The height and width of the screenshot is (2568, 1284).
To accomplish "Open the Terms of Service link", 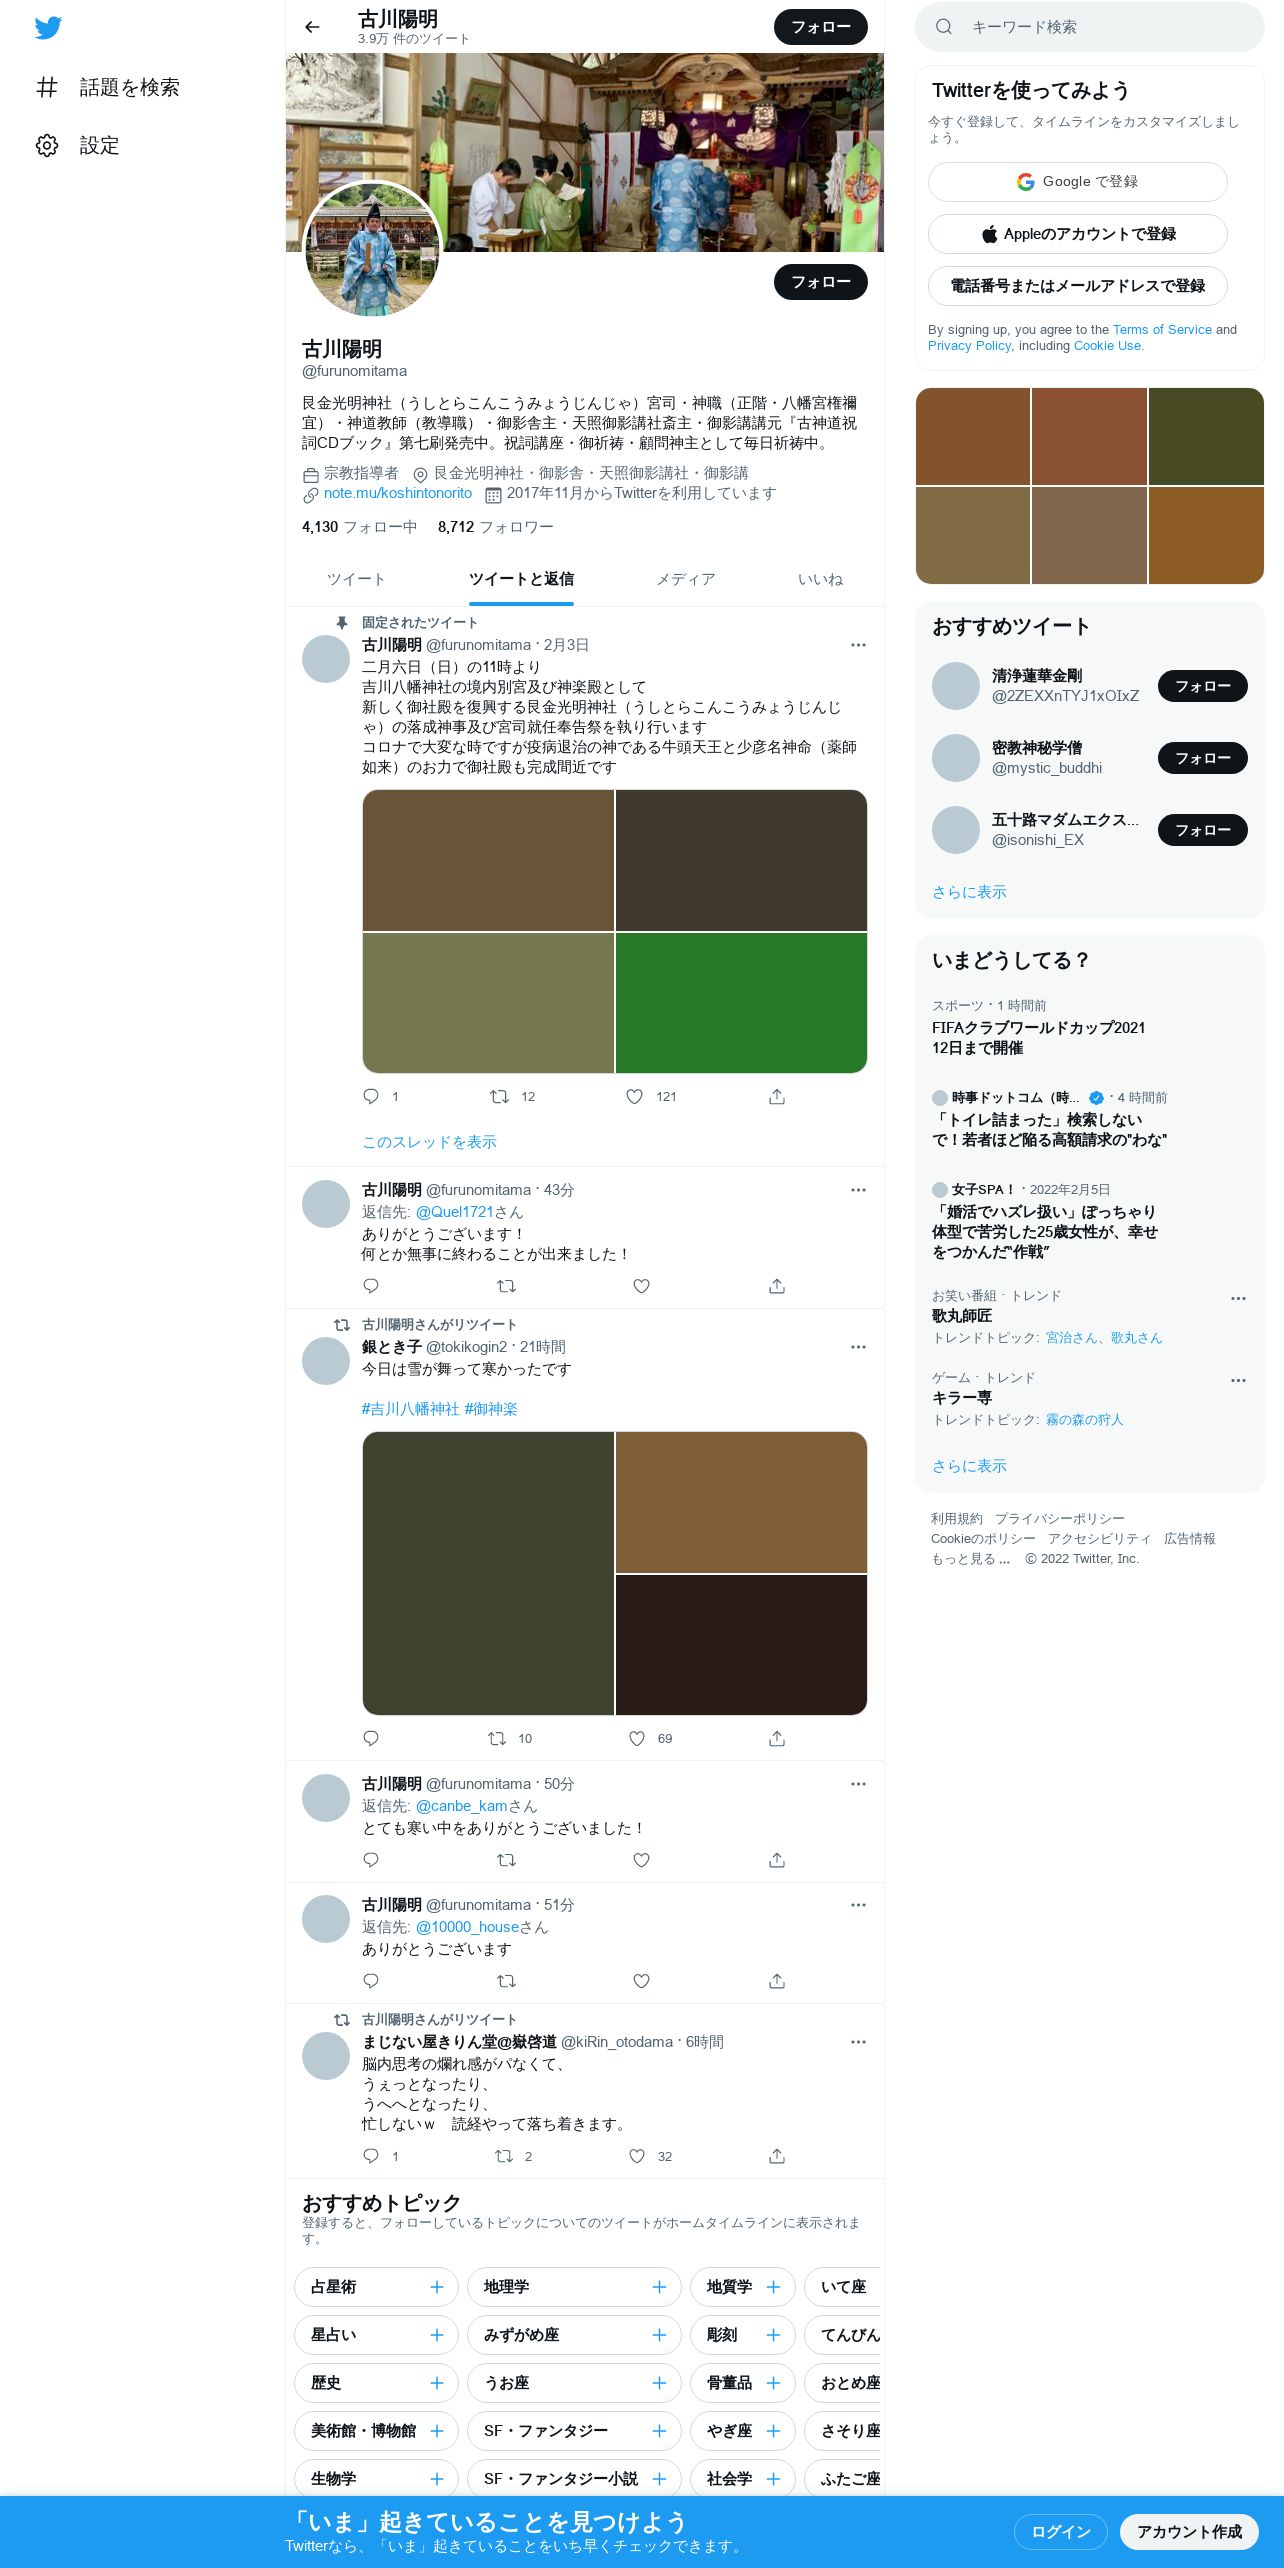I will click(1162, 329).
